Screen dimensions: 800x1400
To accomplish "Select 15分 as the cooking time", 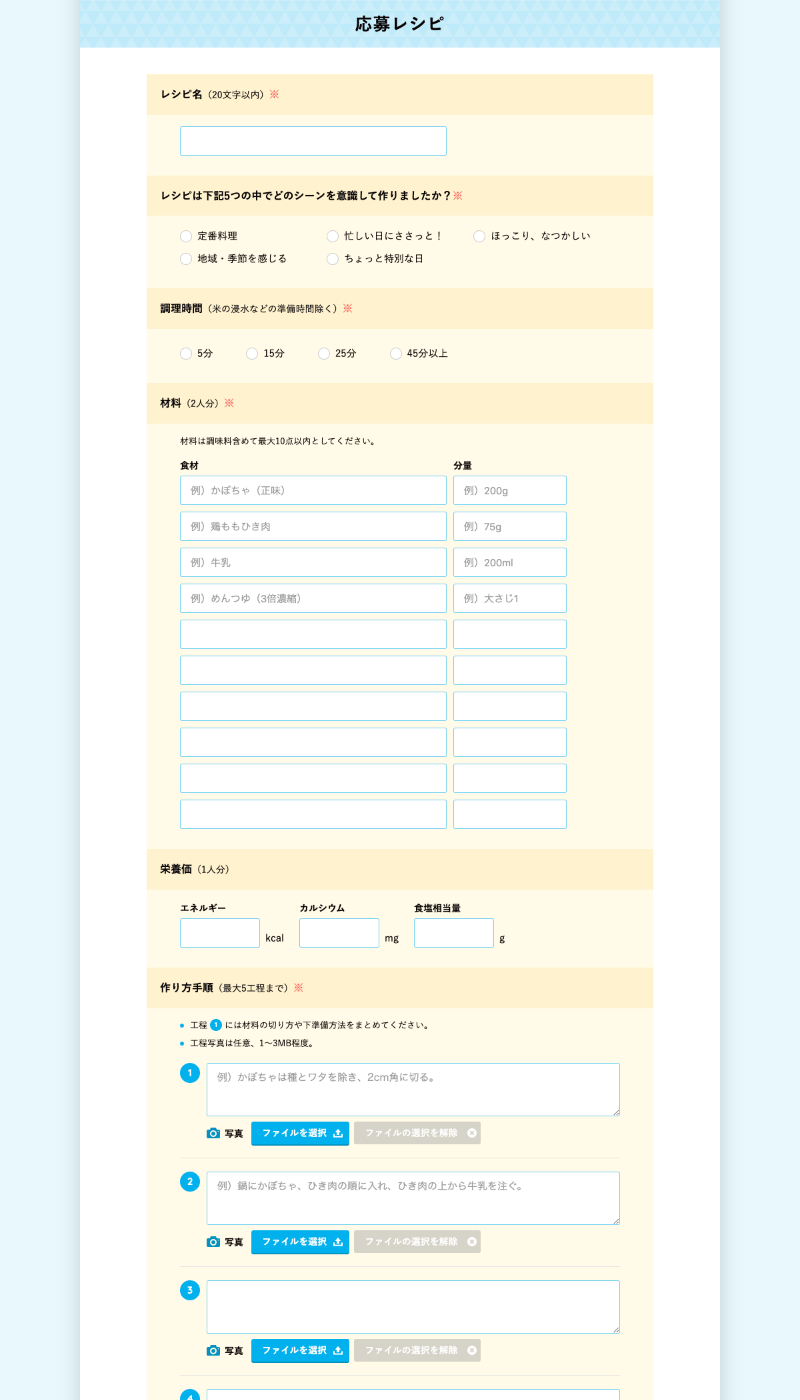I will 252,354.
